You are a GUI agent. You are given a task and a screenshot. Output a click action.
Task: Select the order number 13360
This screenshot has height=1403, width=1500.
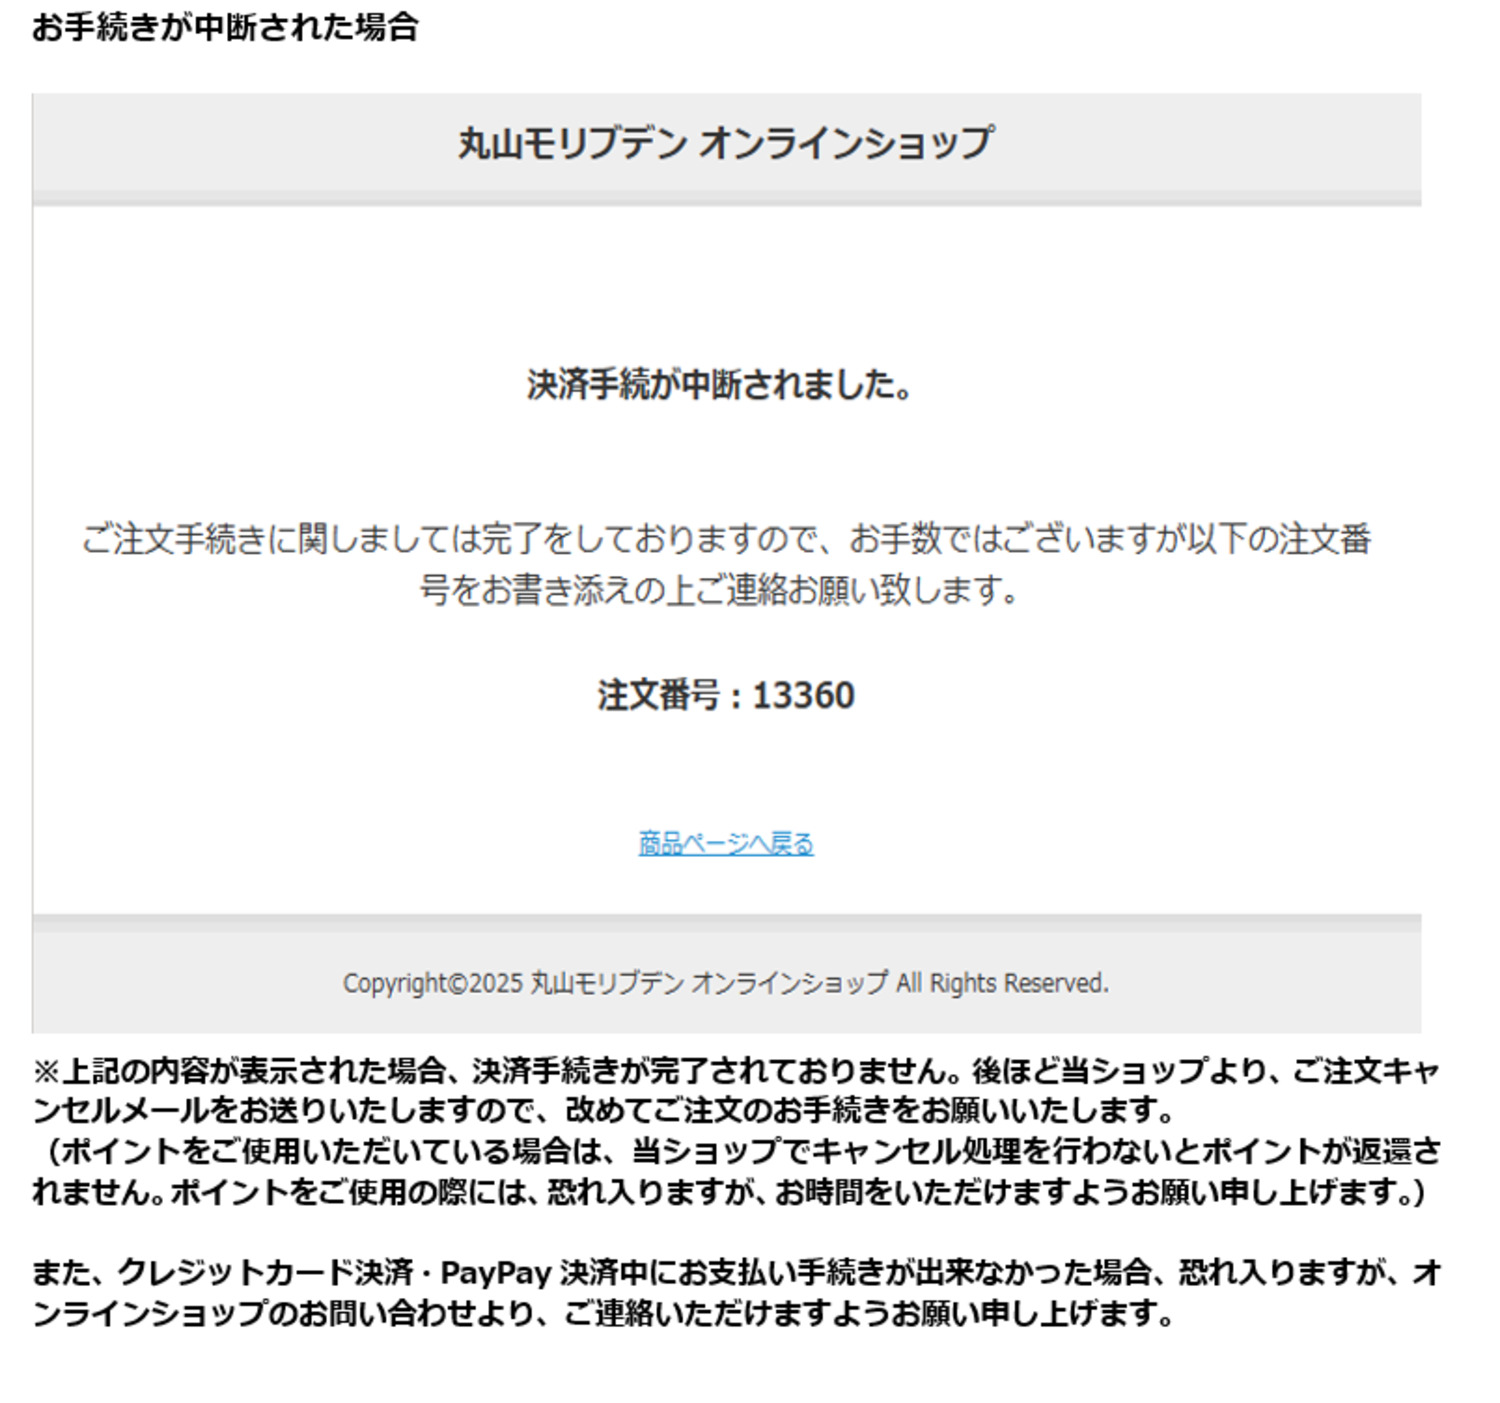point(803,695)
